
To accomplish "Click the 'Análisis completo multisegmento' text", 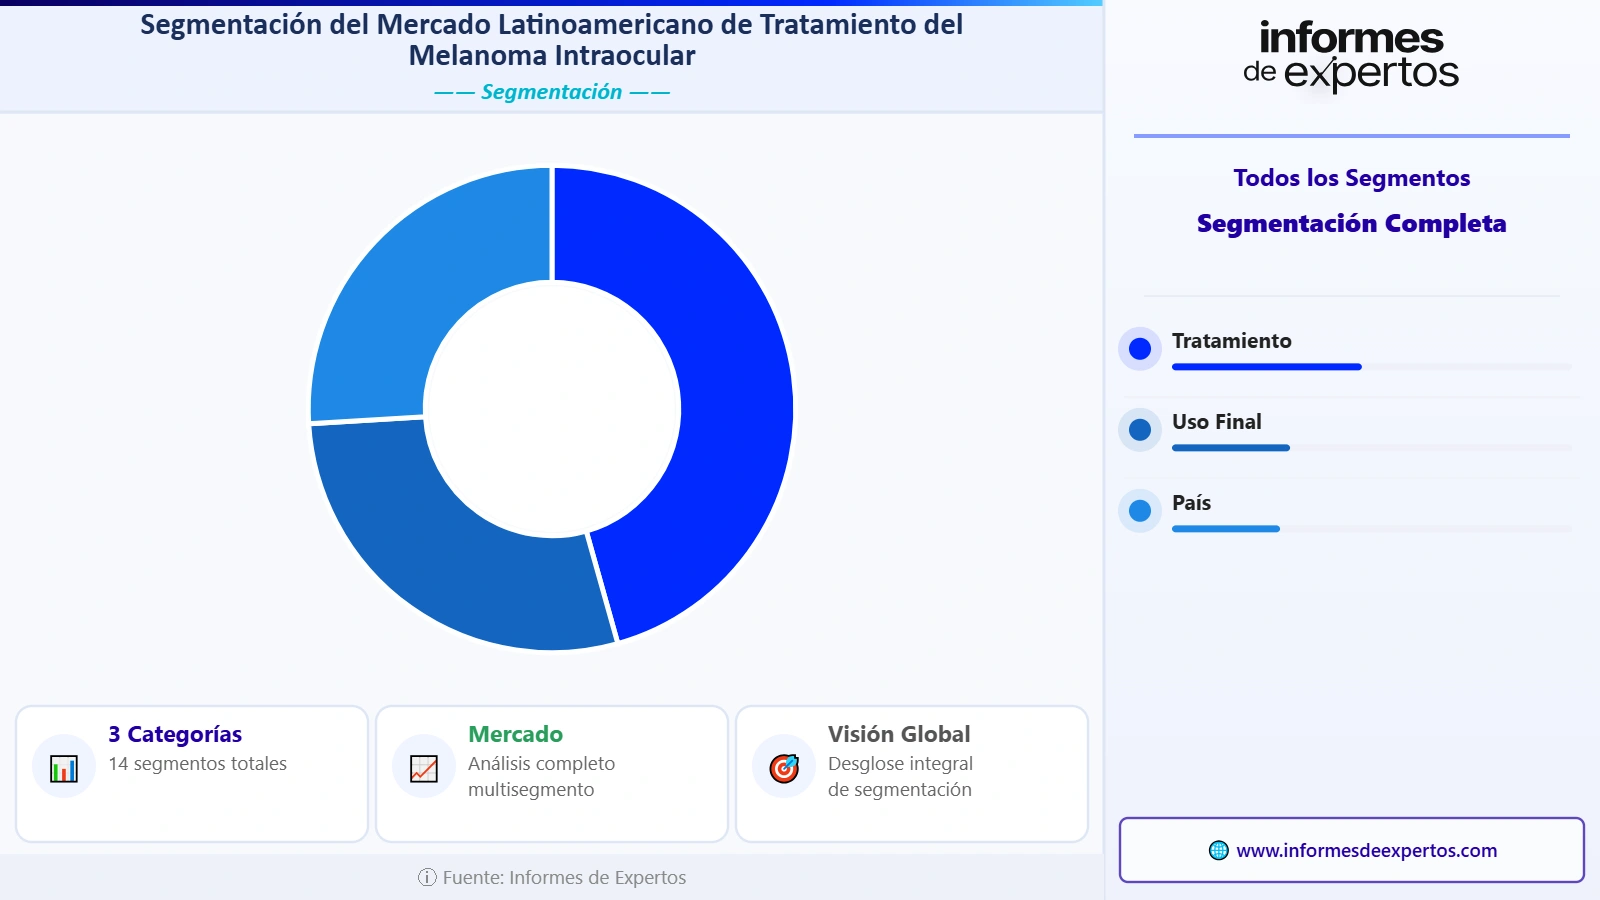I will [x=541, y=777].
